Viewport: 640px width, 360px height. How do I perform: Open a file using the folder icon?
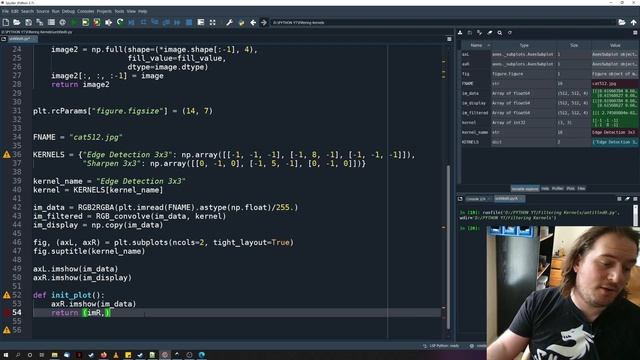coord(17,22)
